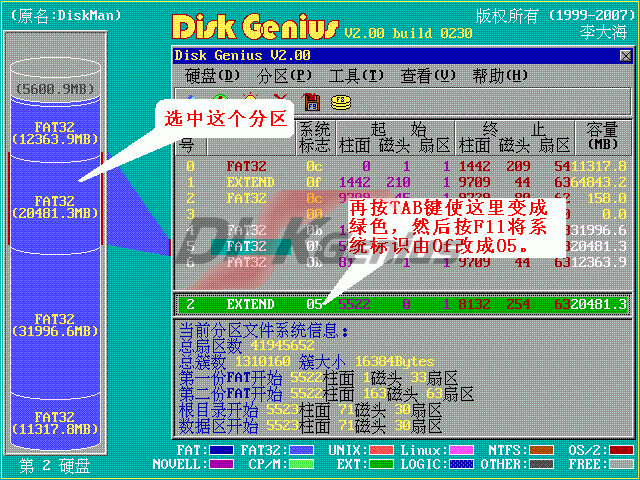The image size is (640, 480).
Task: Click end head 254 in green row
Action: [518, 304]
